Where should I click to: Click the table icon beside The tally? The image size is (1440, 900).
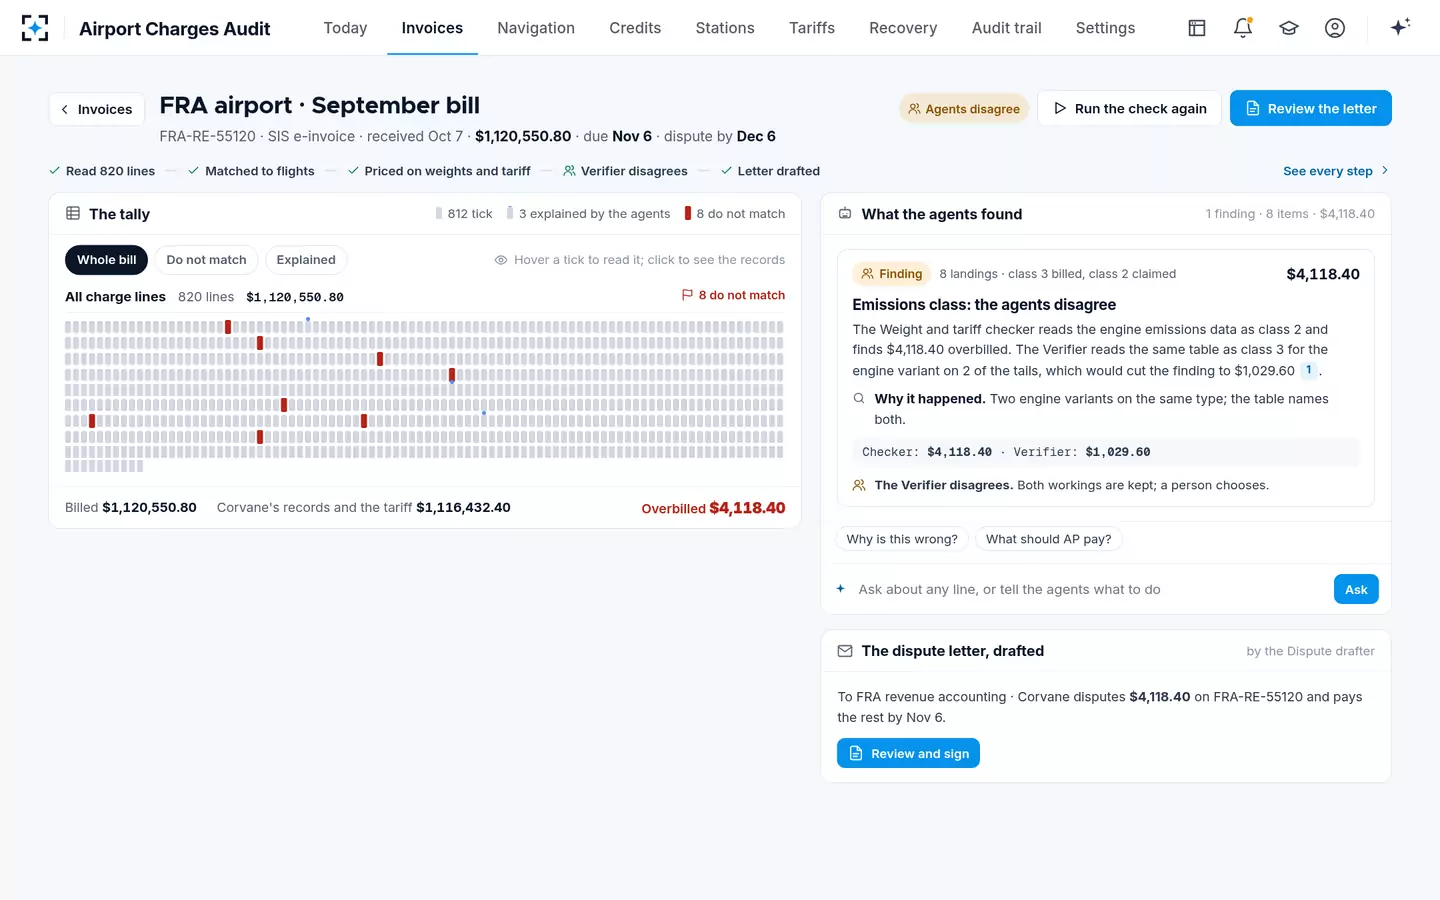pos(73,213)
